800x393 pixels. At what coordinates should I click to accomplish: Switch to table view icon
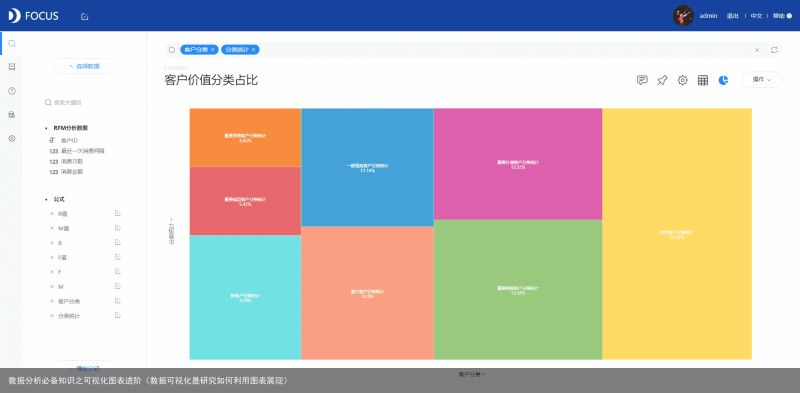(x=703, y=80)
